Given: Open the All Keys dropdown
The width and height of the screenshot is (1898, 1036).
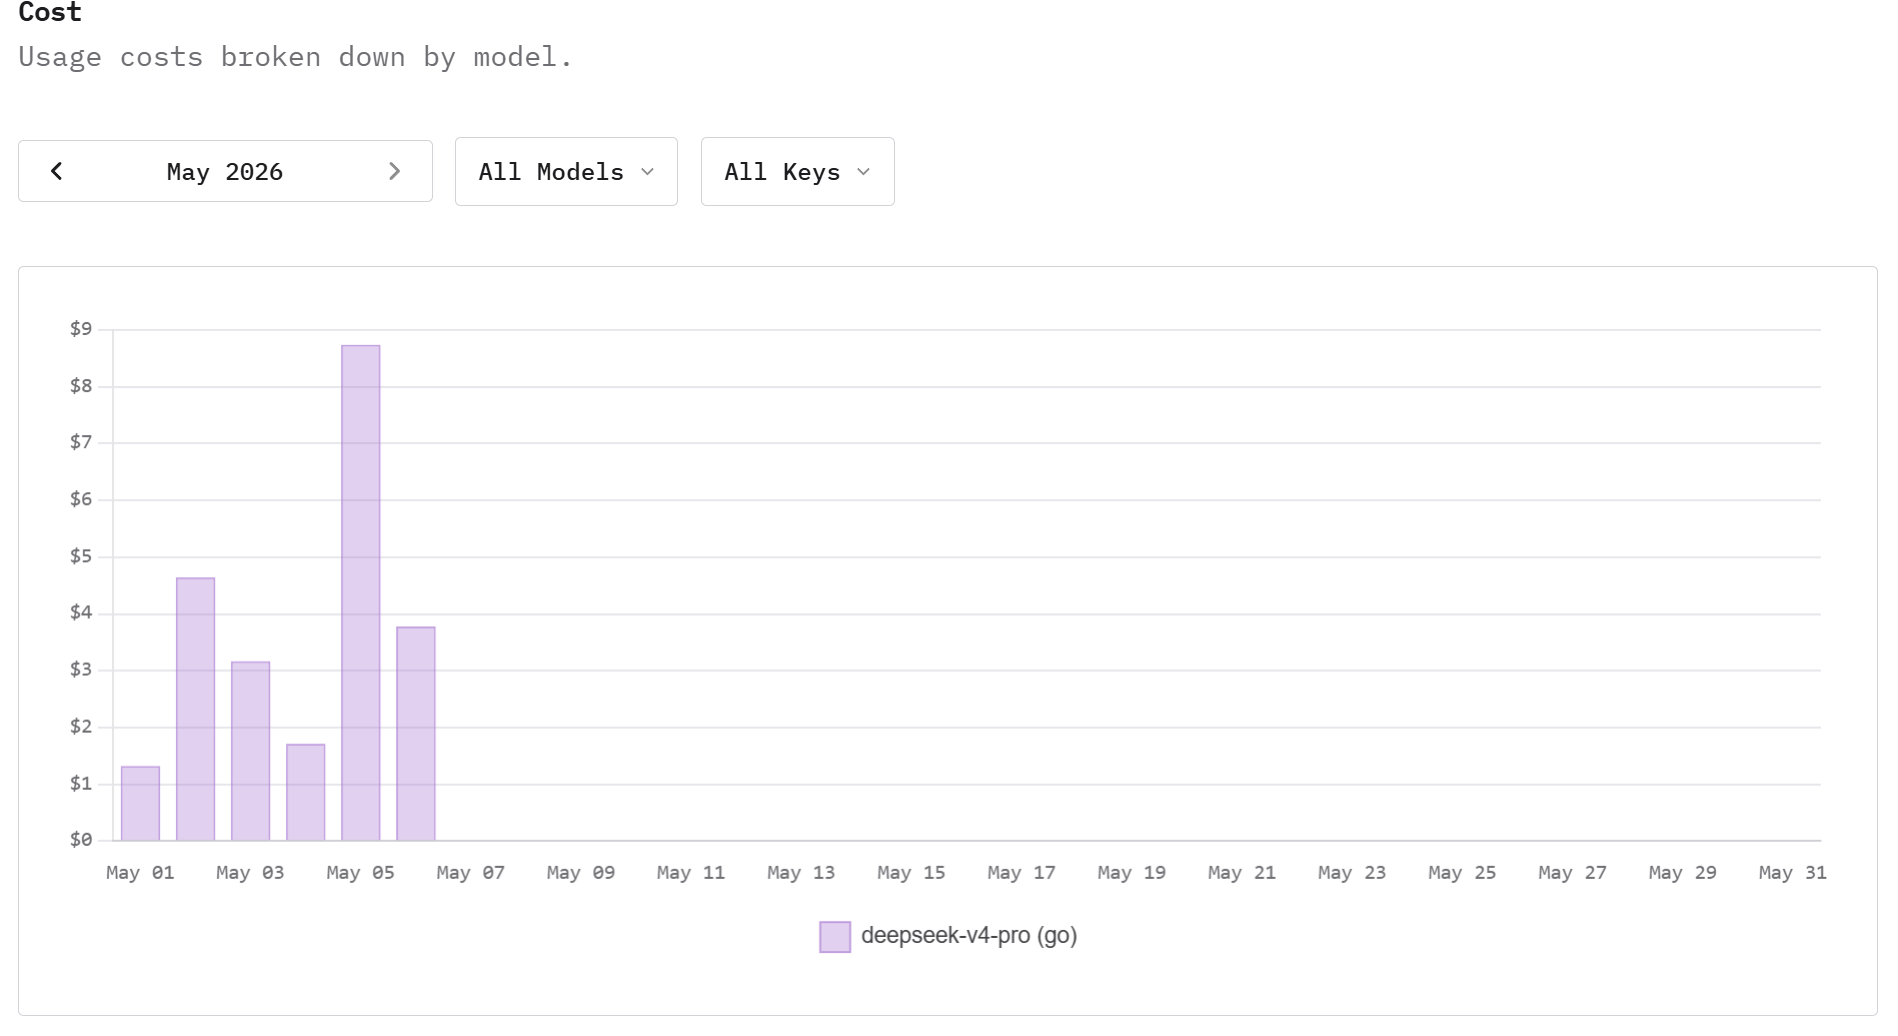Looking at the screenshot, I should click(797, 172).
